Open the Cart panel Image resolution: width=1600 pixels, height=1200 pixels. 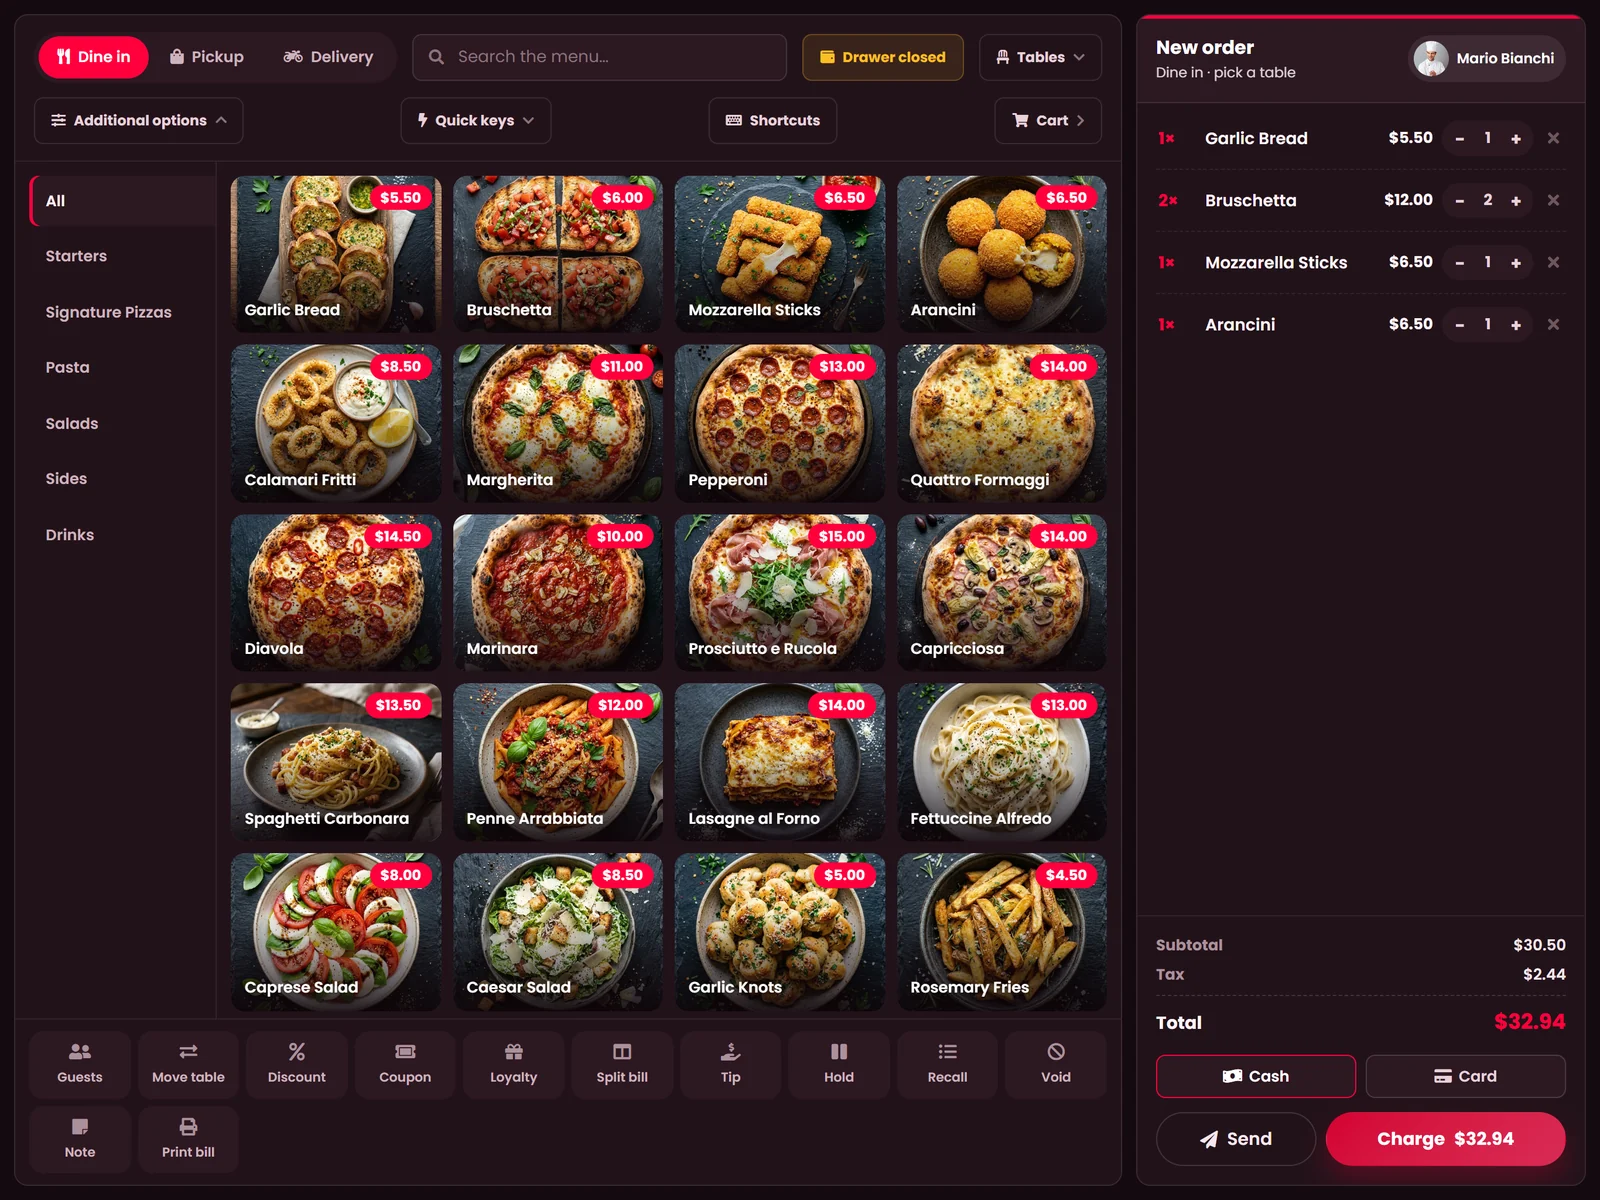coord(1048,120)
